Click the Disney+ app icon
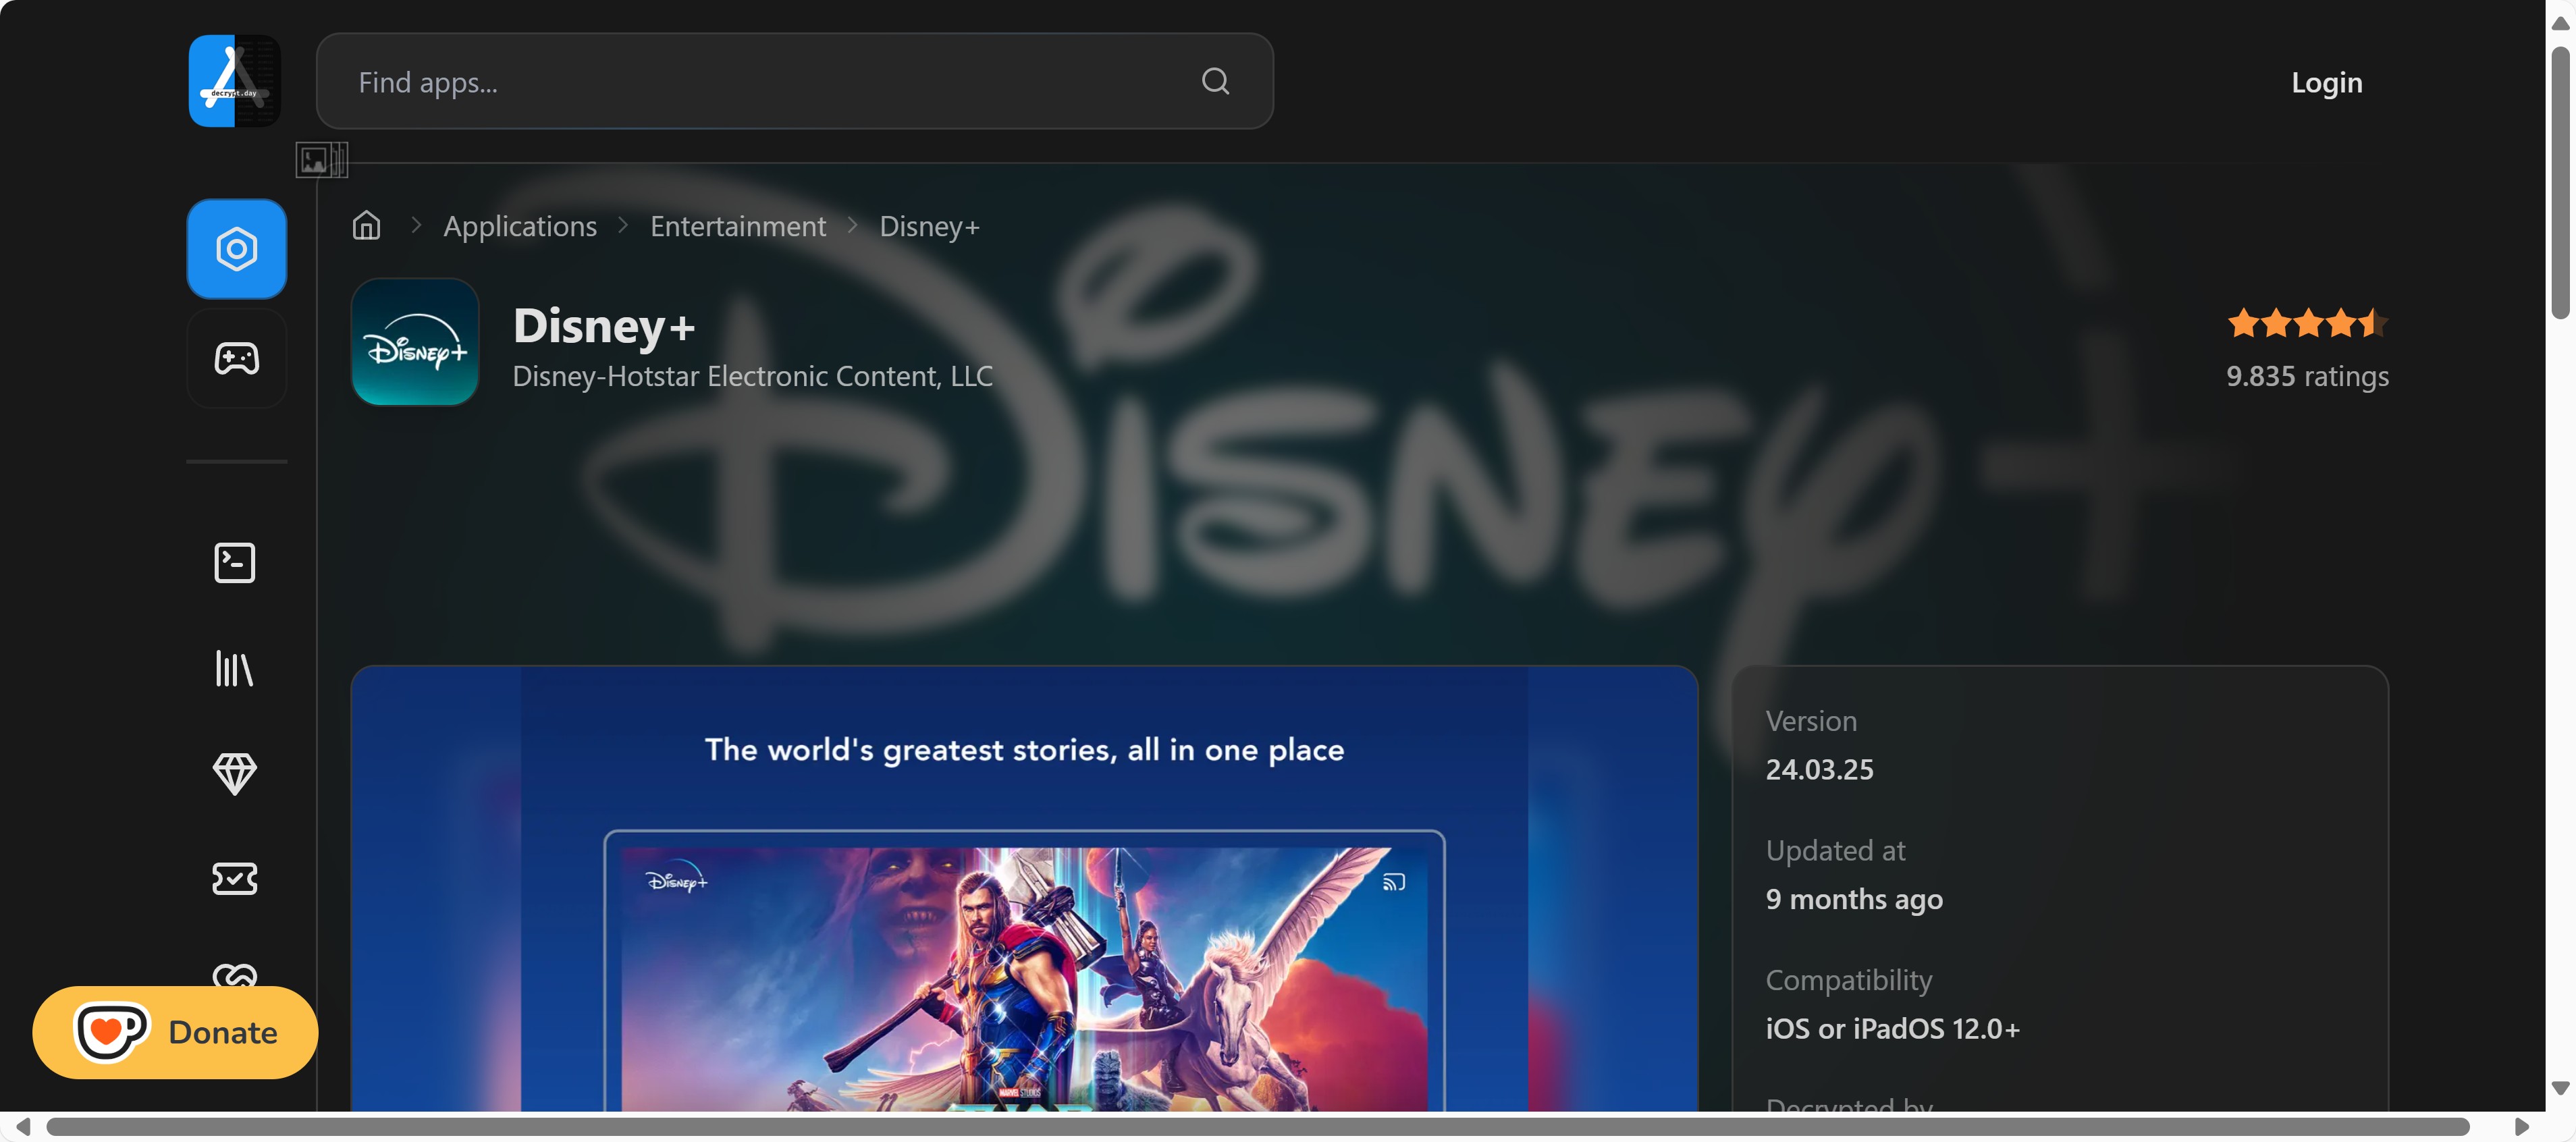This screenshot has width=2576, height=1142. coord(415,342)
